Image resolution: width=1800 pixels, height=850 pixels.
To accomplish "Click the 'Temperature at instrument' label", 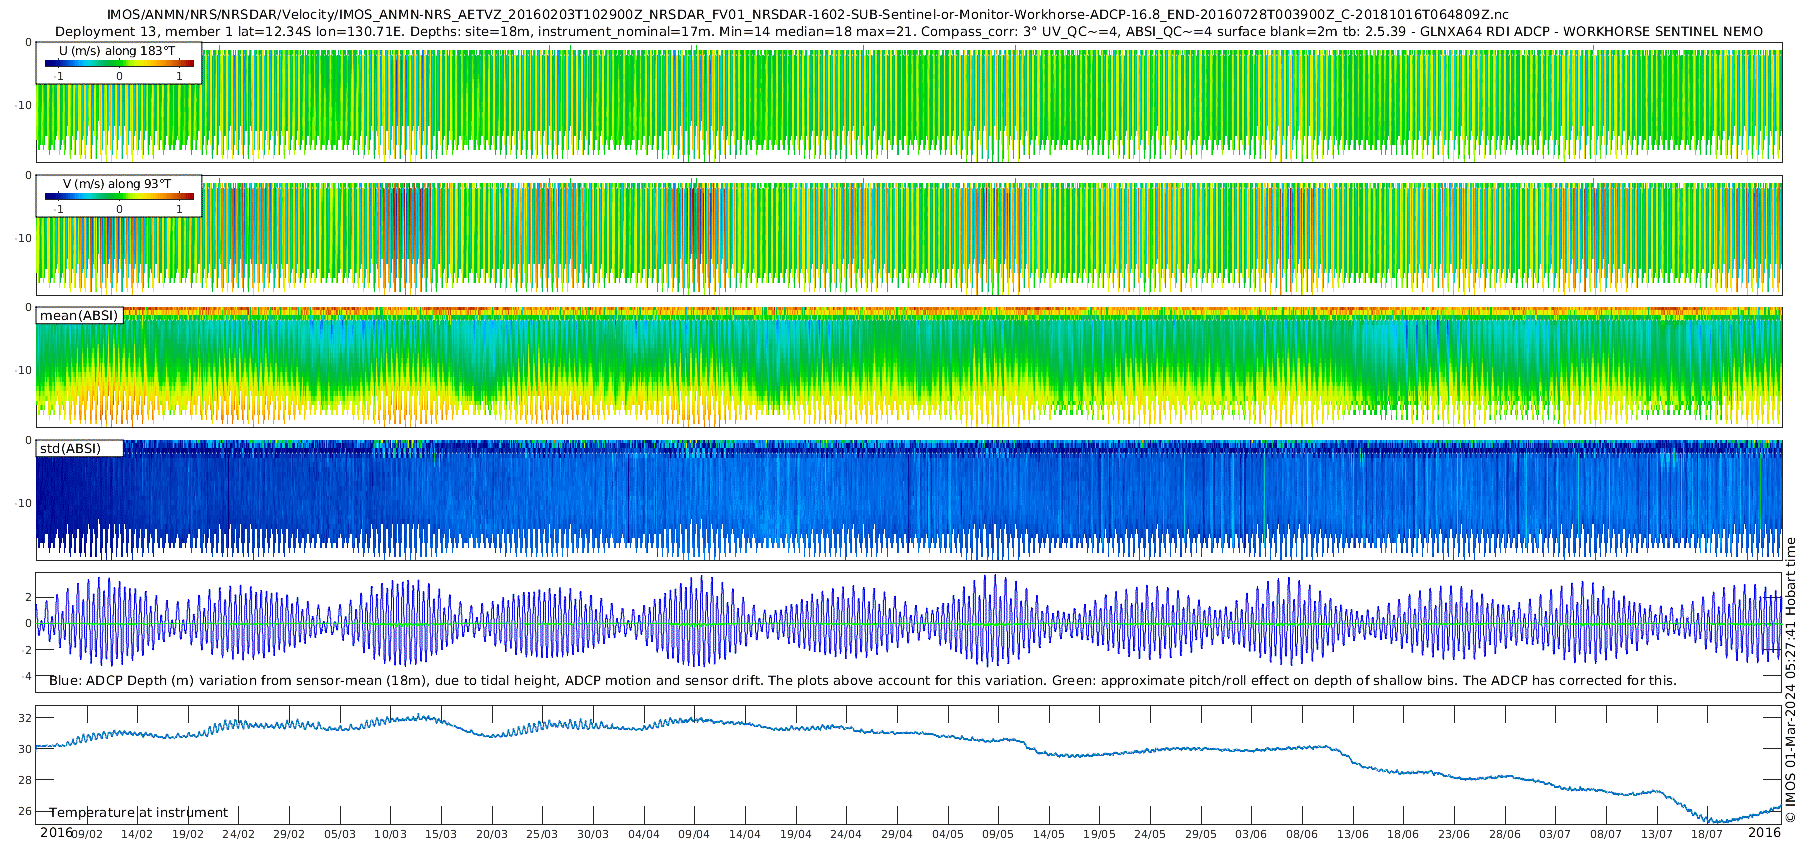I will coord(139,813).
